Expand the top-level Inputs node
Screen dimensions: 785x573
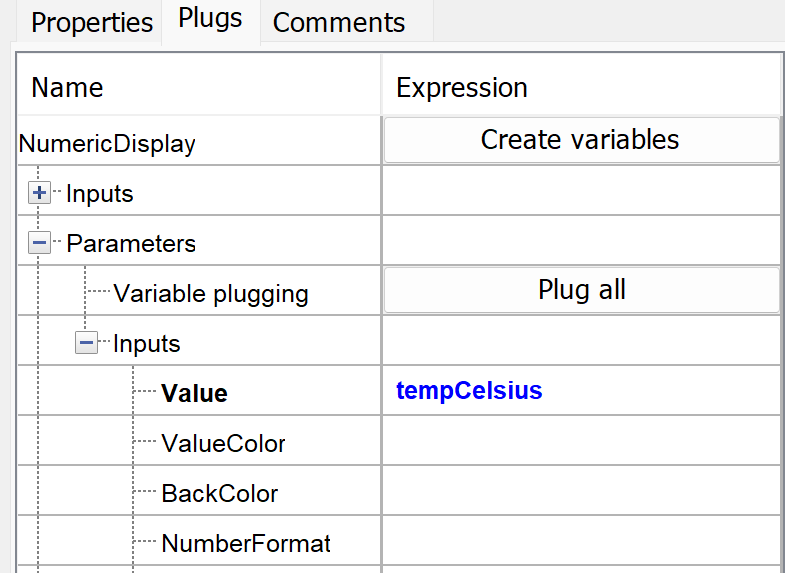[40, 194]
